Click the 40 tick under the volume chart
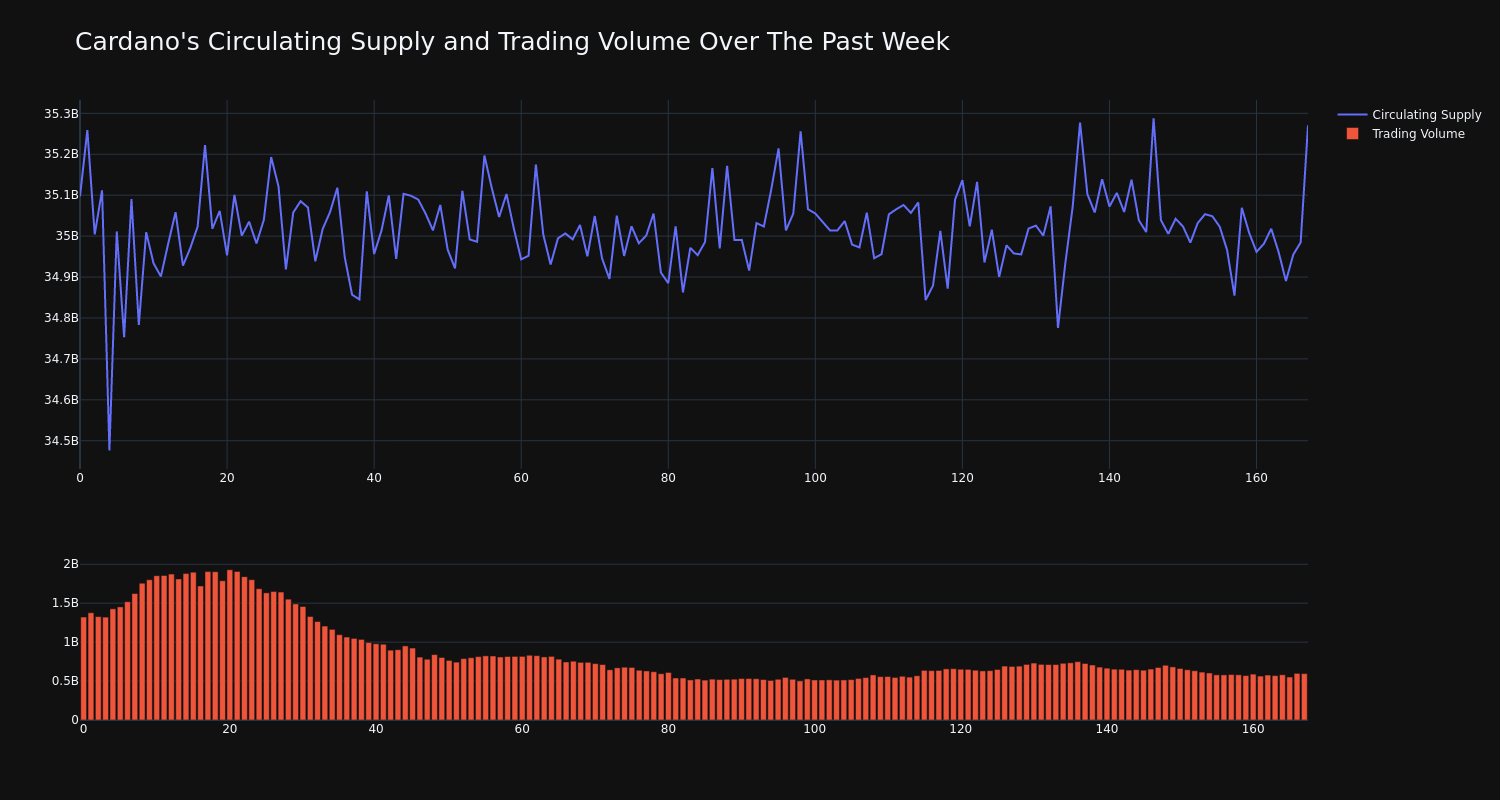Image resolution: width=1500 pixels, height=800 pixels. (x=376, y=729)
